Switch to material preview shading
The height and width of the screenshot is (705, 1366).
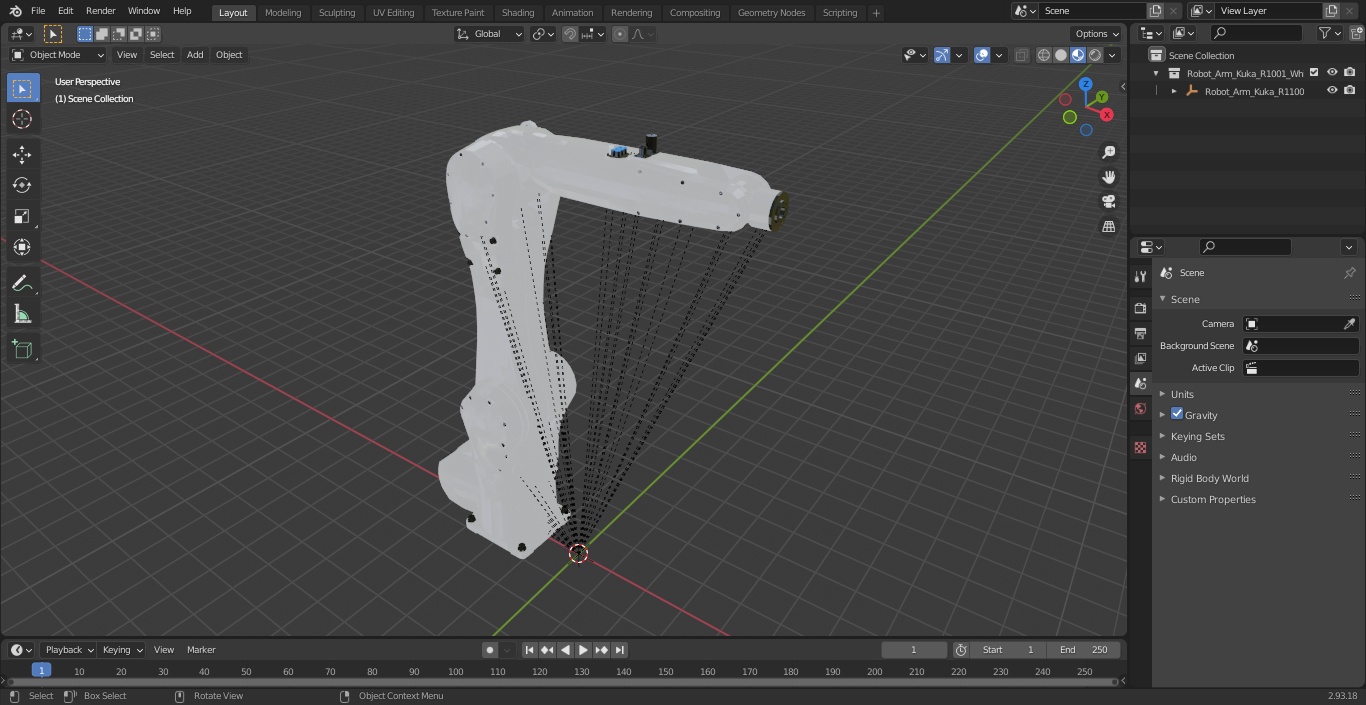click(x=1078, y=55)
